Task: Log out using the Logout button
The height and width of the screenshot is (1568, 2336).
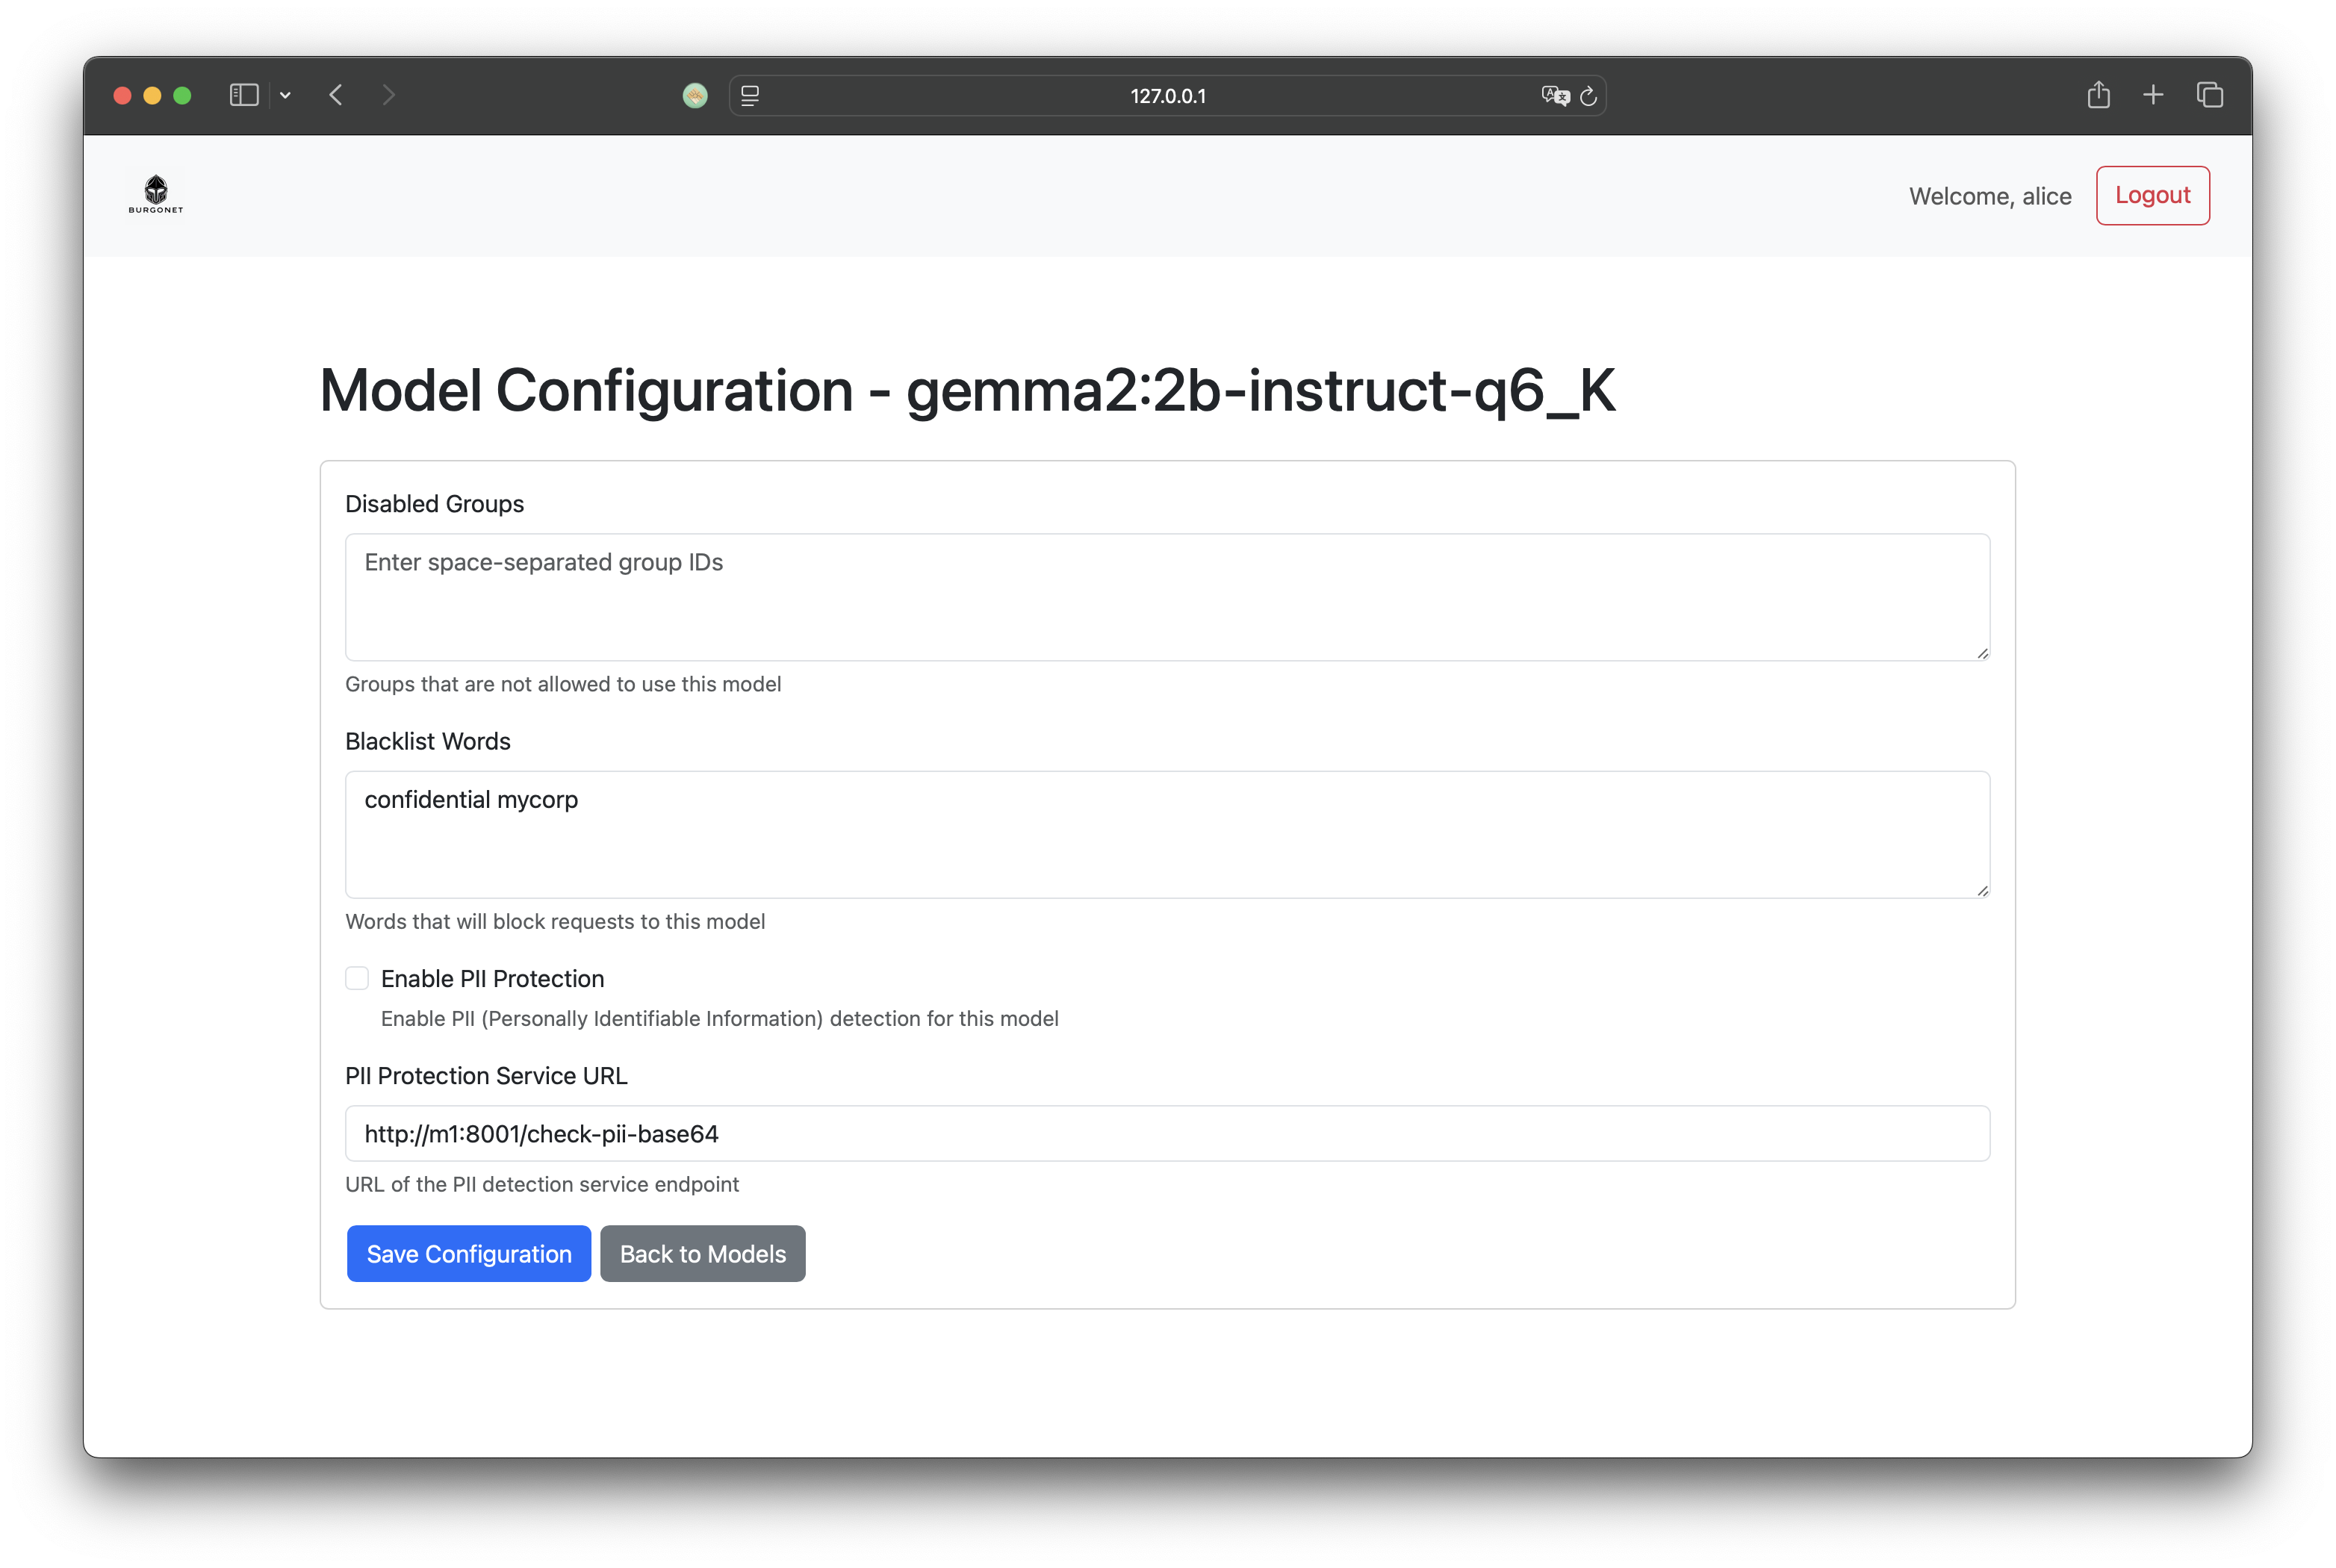Action: click(2153, 195)
